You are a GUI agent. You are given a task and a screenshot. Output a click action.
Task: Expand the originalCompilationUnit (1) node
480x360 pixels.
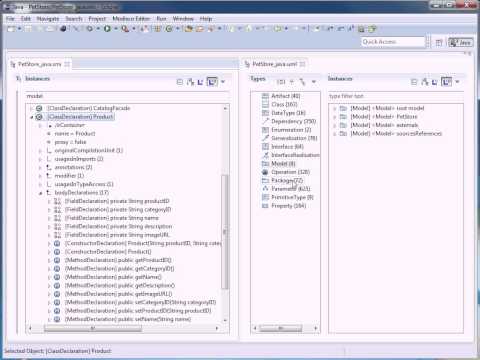point(40,151)
